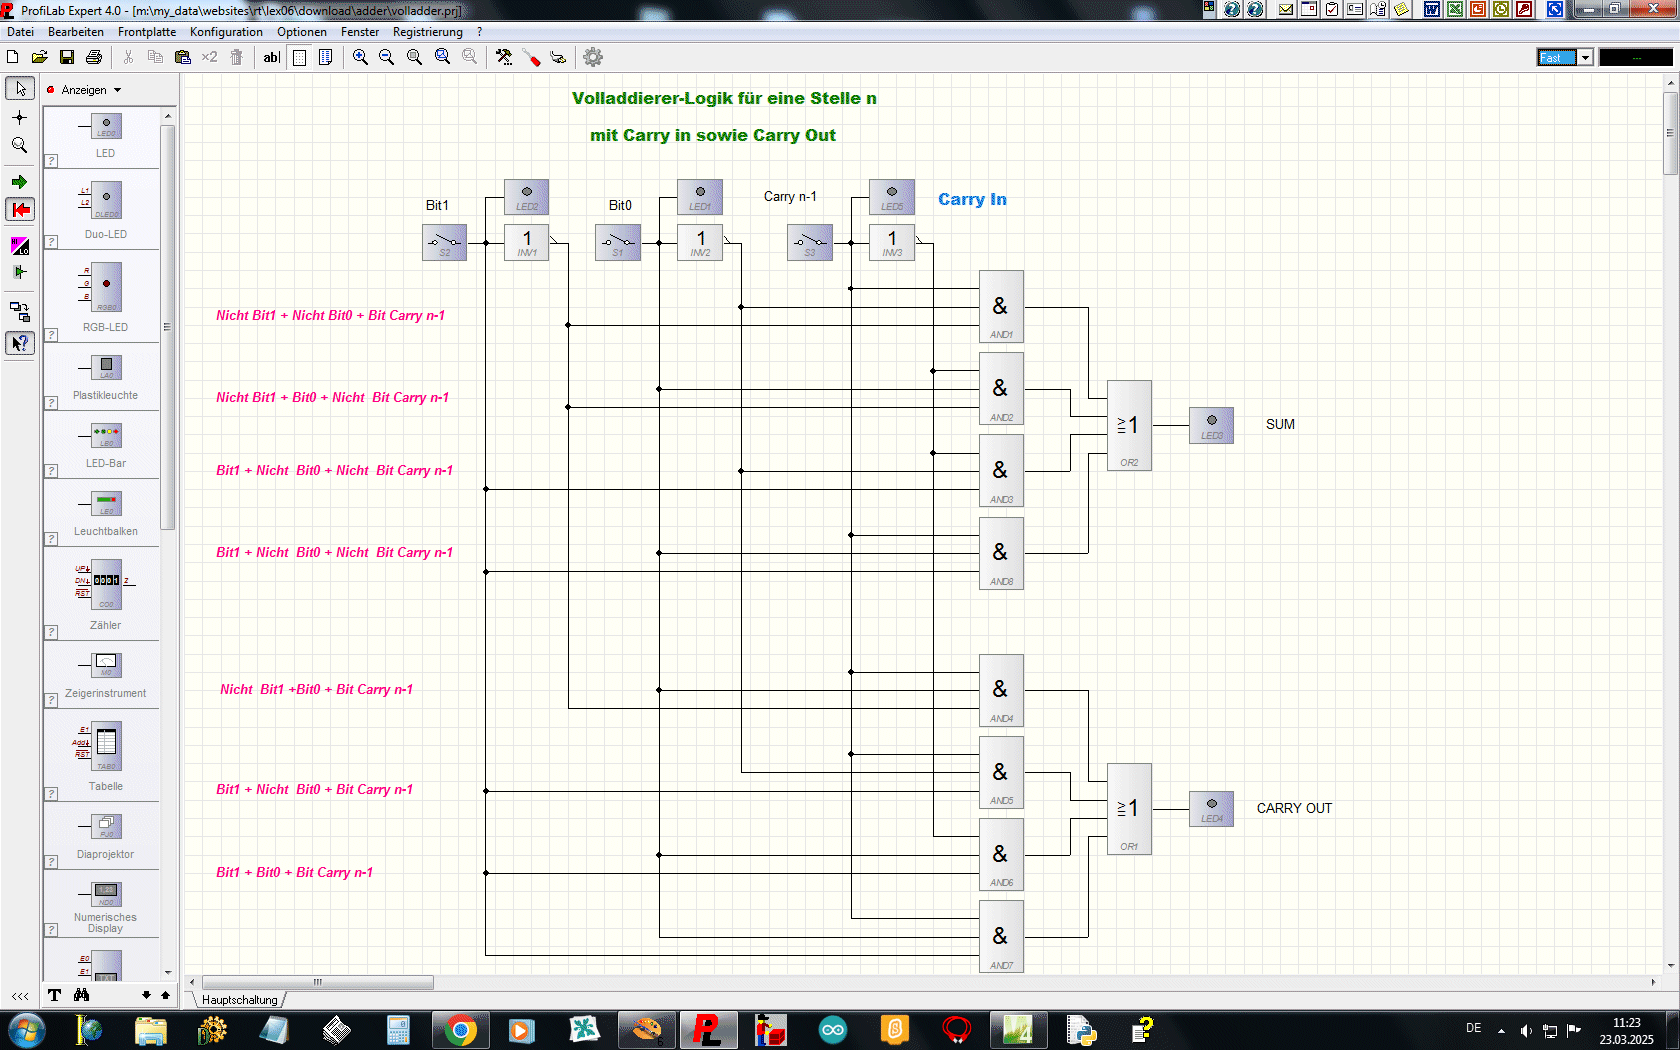Activate the context help pointer tool
Viewport: 1680px width, 1050px height.
pyautogui.click(x=20, y=343)
